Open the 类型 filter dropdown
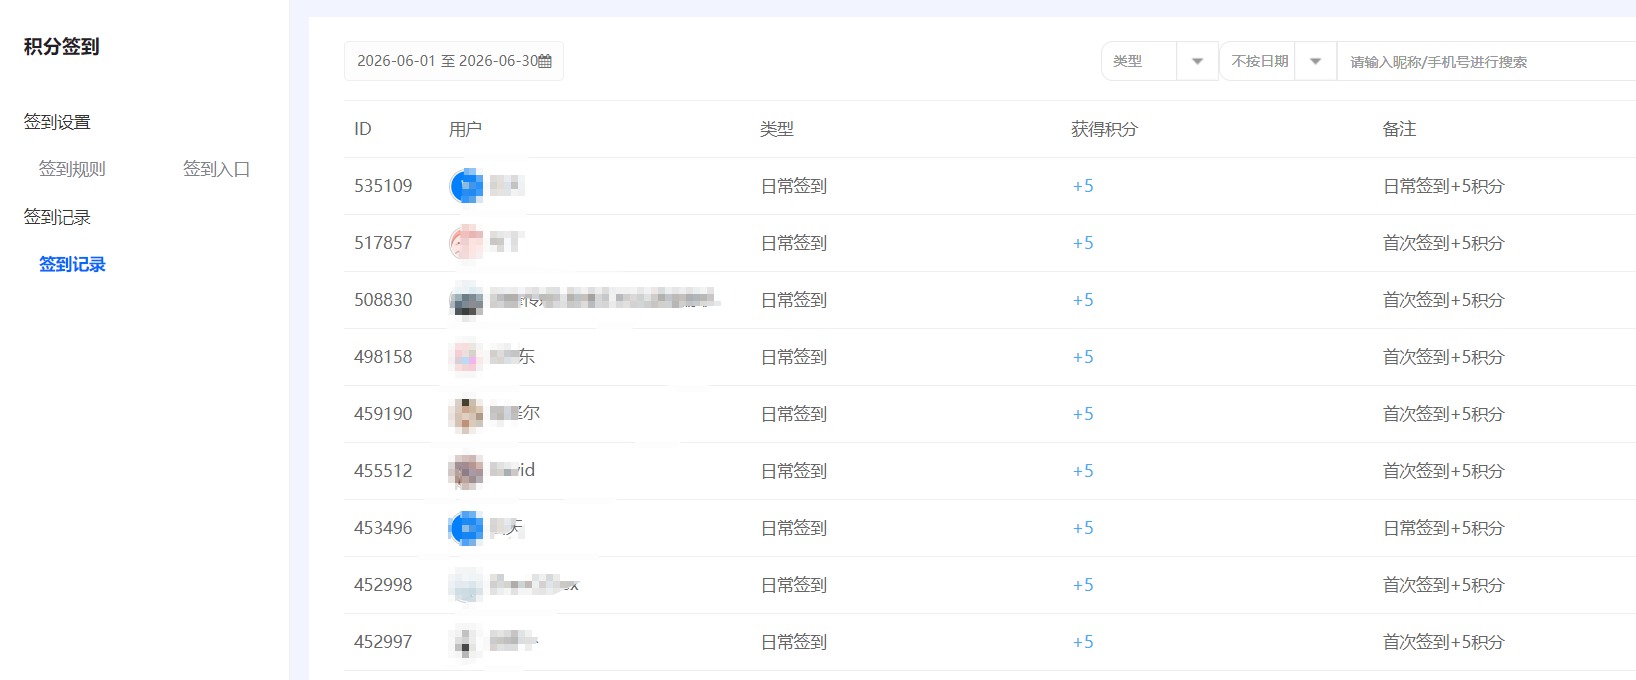 (1159, 61)
